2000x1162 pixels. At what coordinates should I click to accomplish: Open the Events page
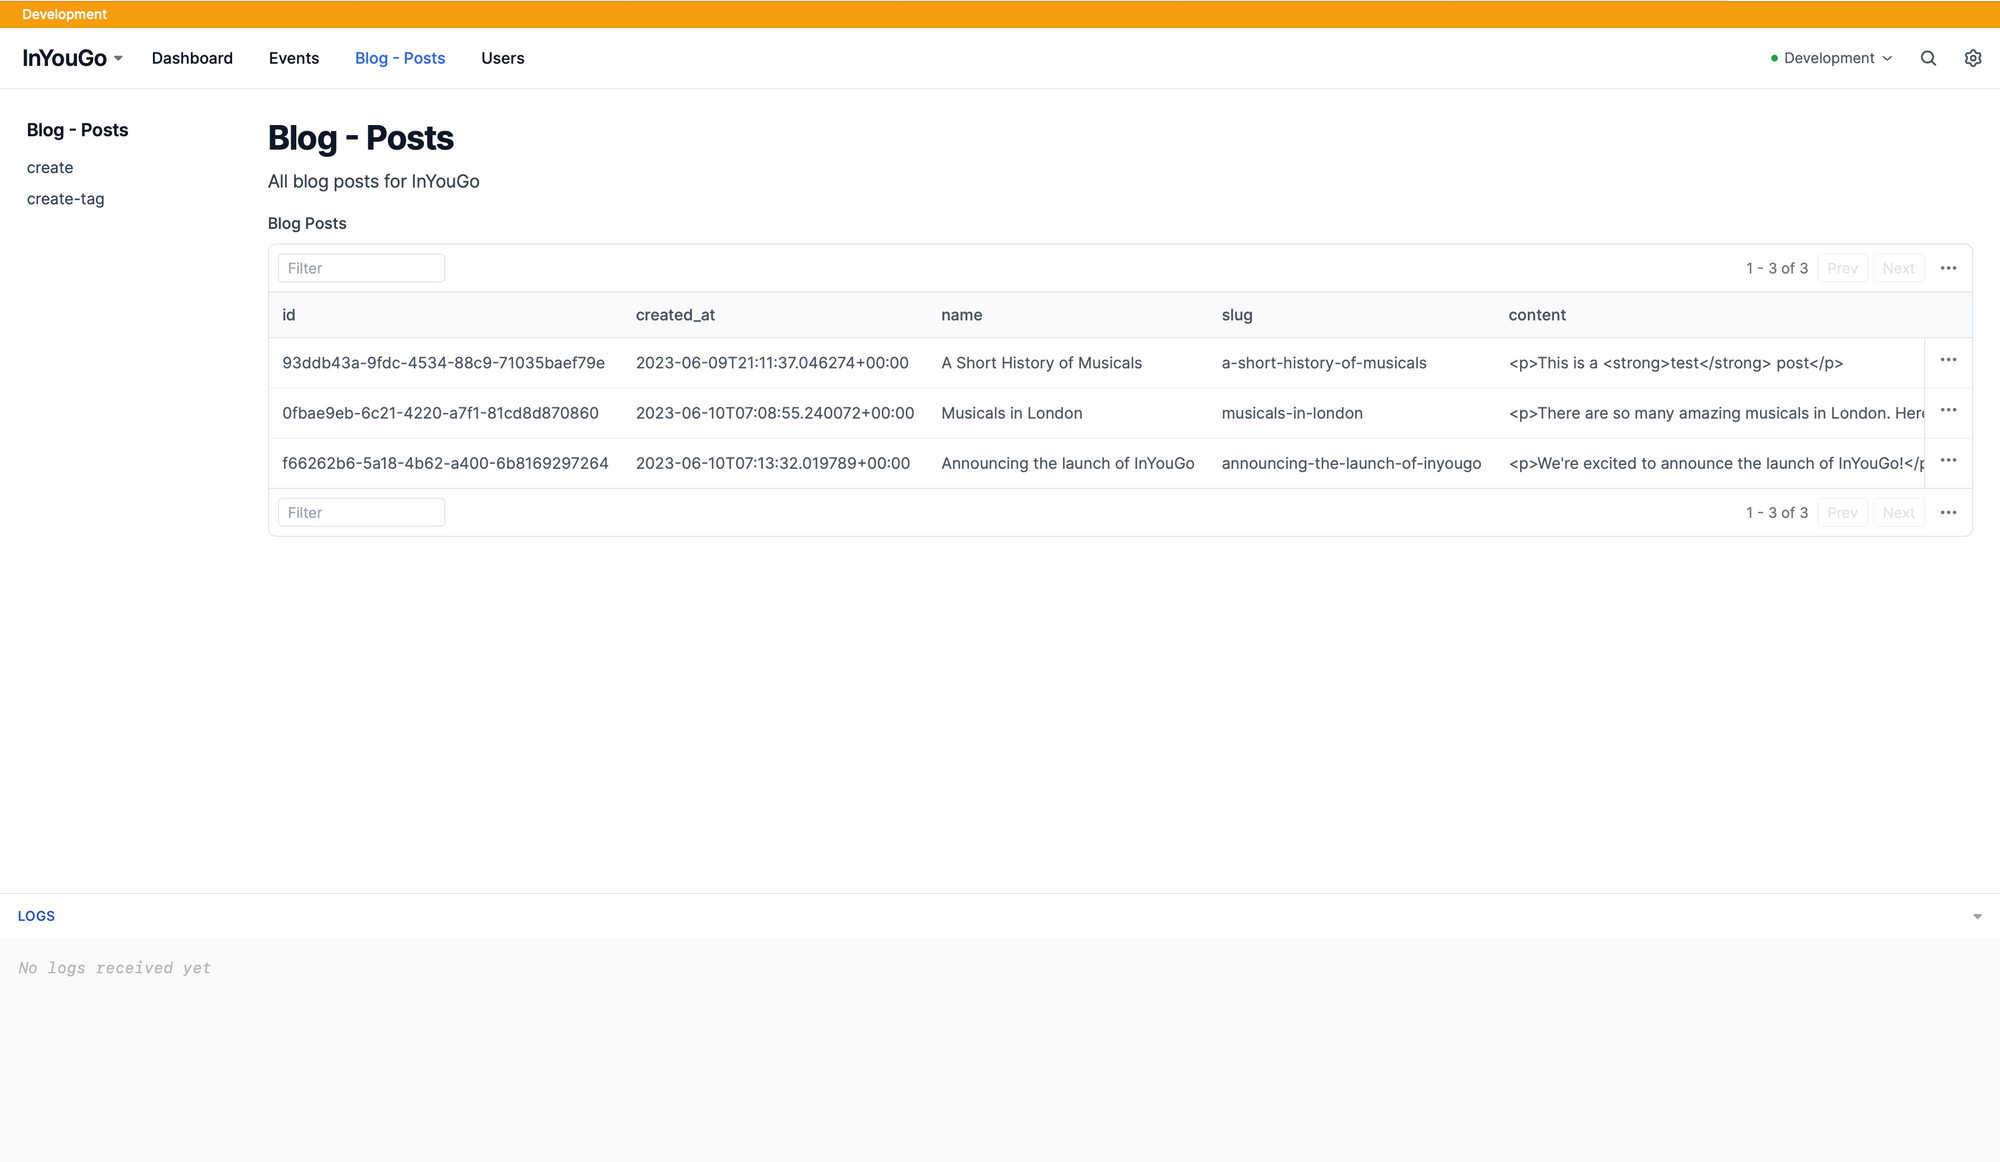pos(294,58)
